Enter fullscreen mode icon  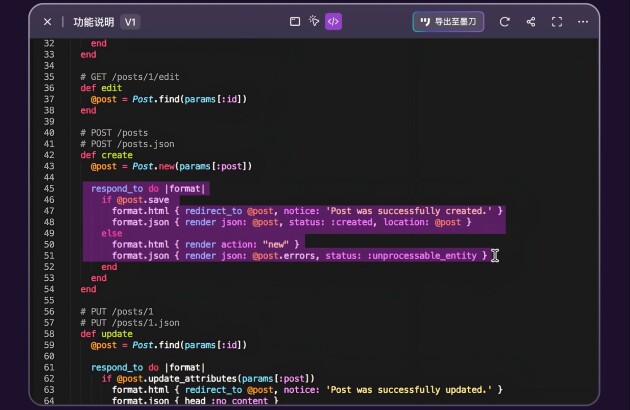coord(557,22)
